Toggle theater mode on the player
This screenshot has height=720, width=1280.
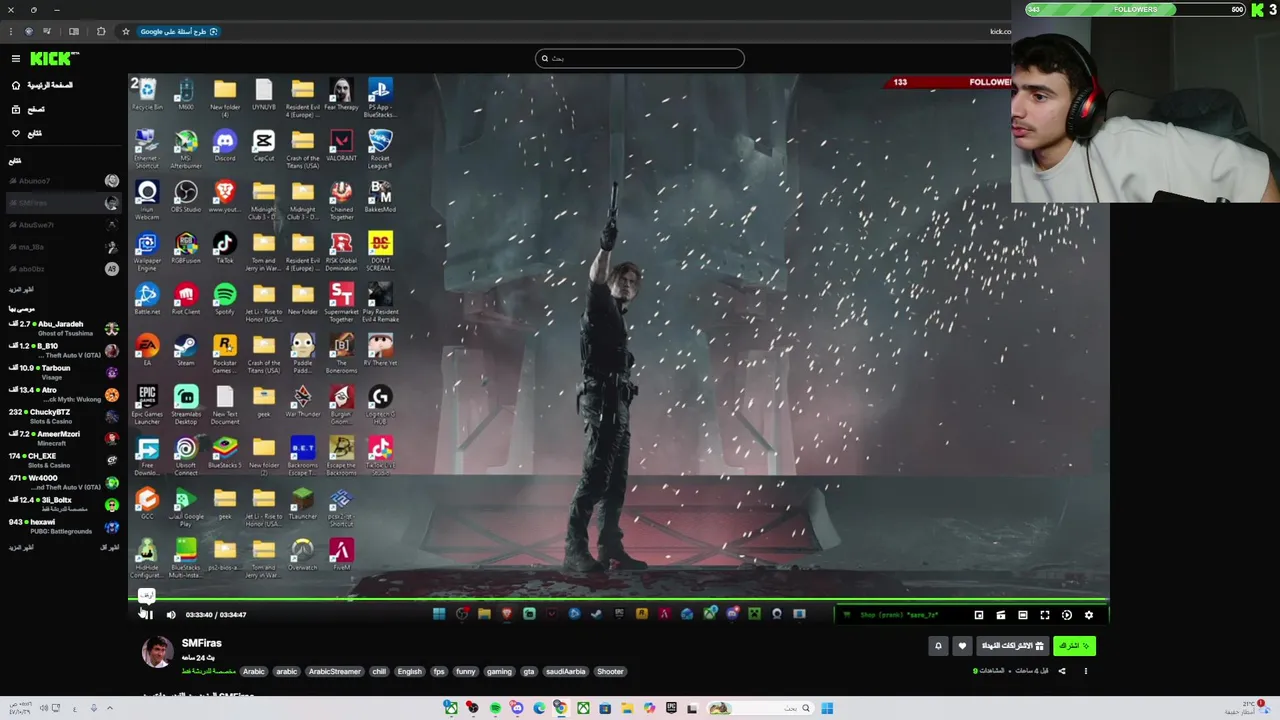pyautogui.click(x=1023, y=615)
